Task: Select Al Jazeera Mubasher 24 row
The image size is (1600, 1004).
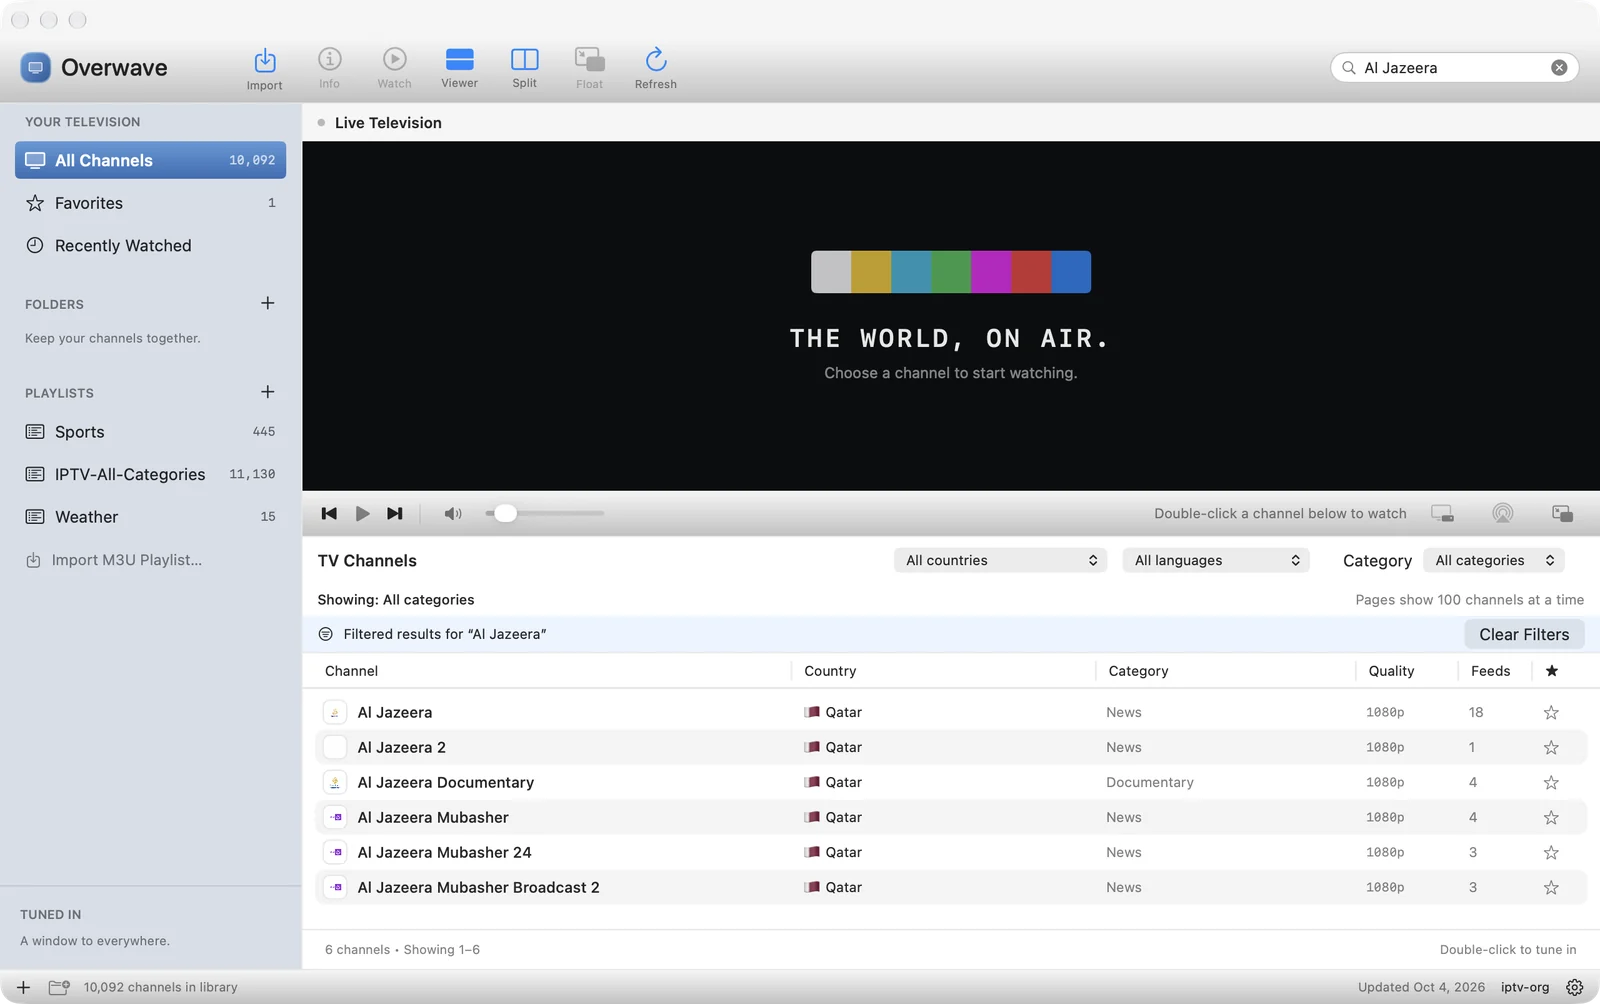Action: 951,852
